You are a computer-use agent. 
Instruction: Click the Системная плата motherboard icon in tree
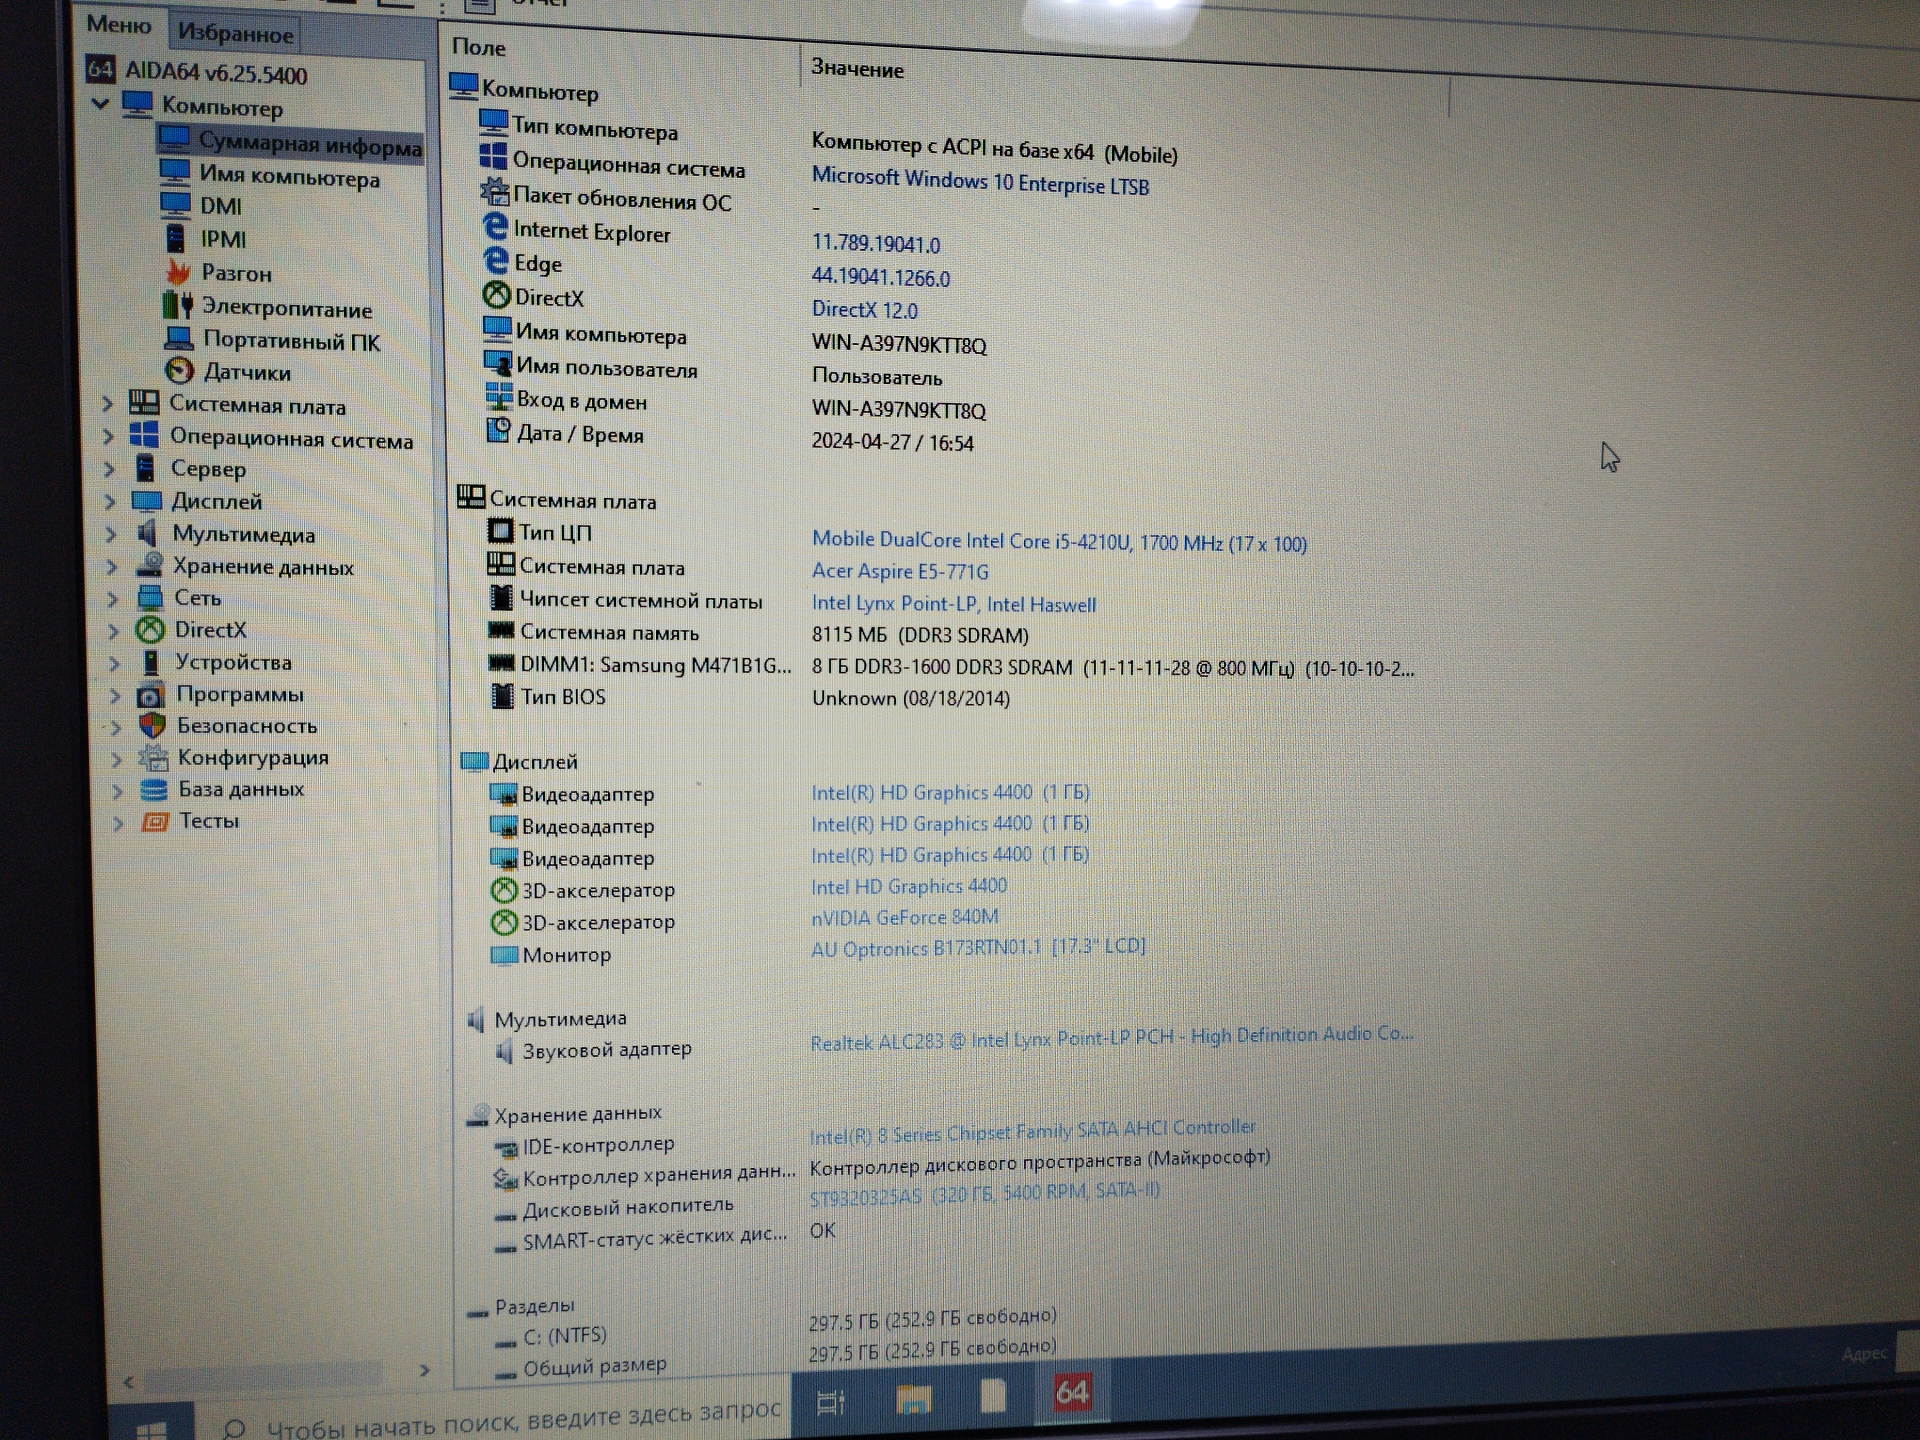144,403
